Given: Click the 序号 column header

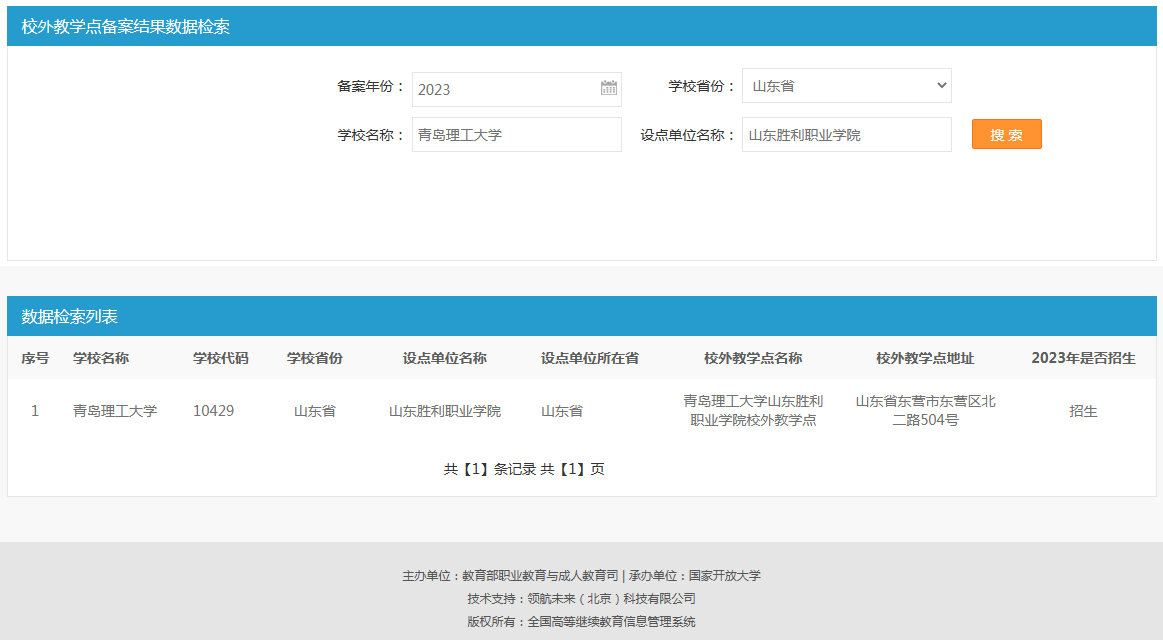Looking at the screenshot, I should pyautogui.click(x=35, y=358).
